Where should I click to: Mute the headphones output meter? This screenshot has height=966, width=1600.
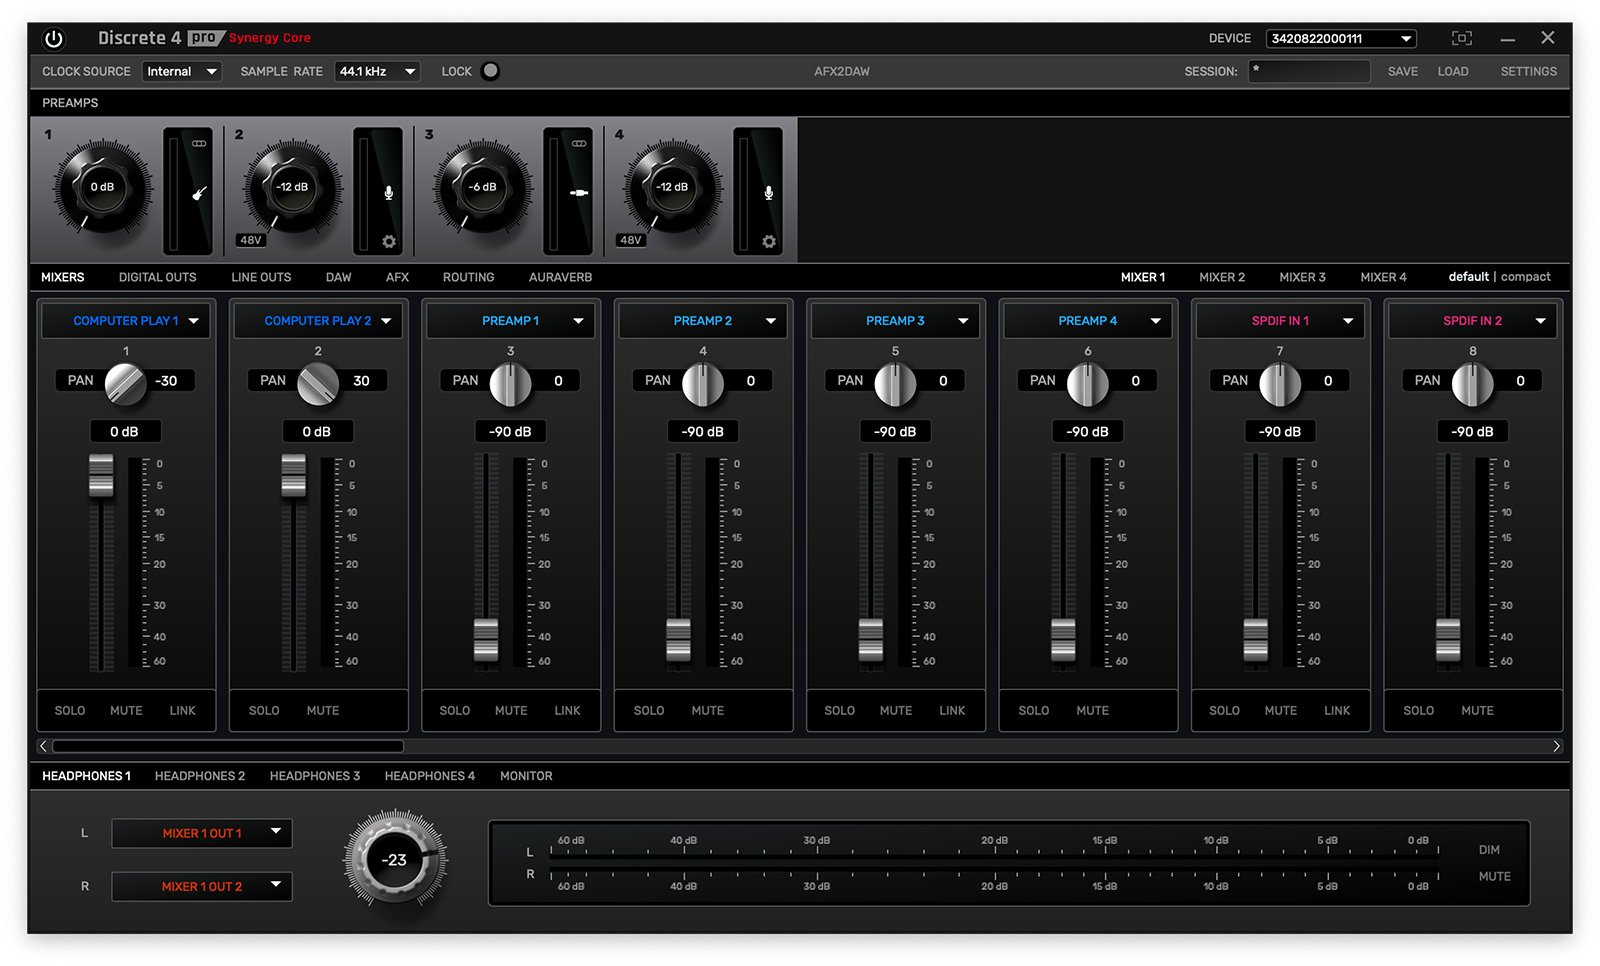coord(1495,877)
